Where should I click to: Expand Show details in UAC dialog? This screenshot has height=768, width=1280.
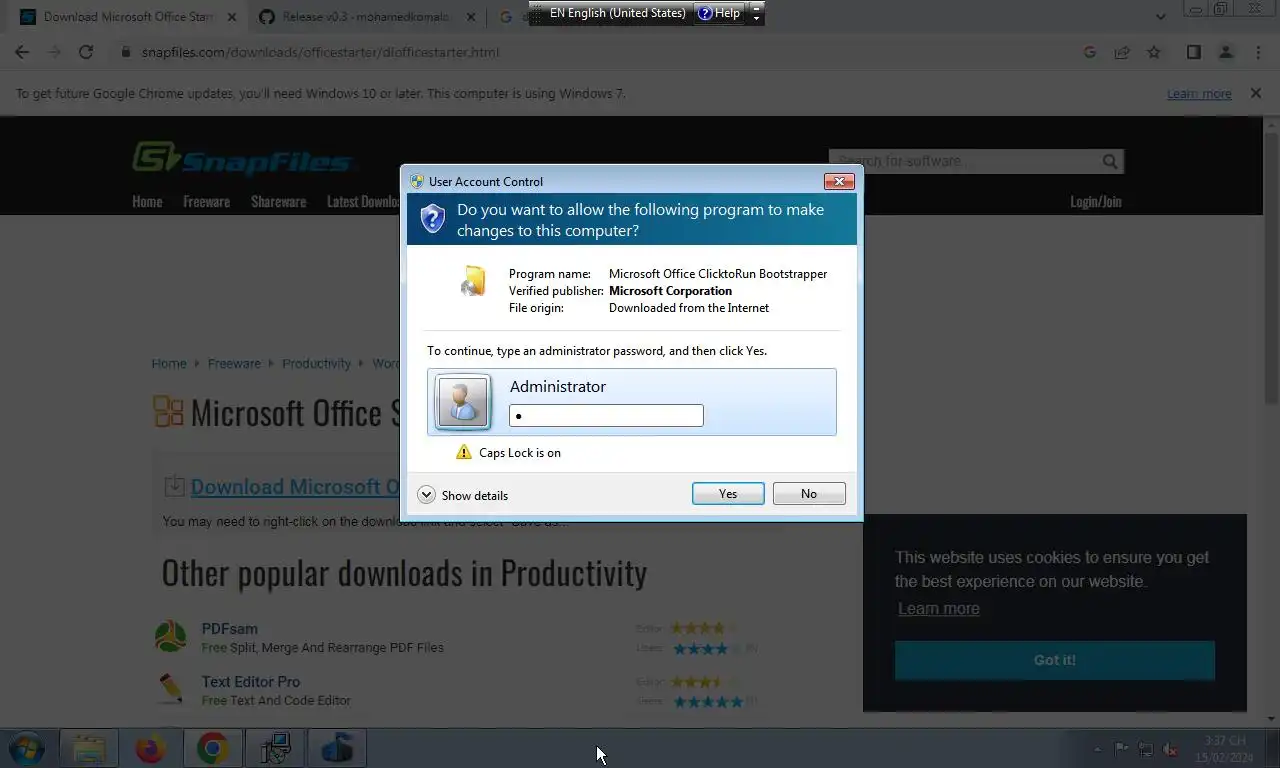click(463, 495)
